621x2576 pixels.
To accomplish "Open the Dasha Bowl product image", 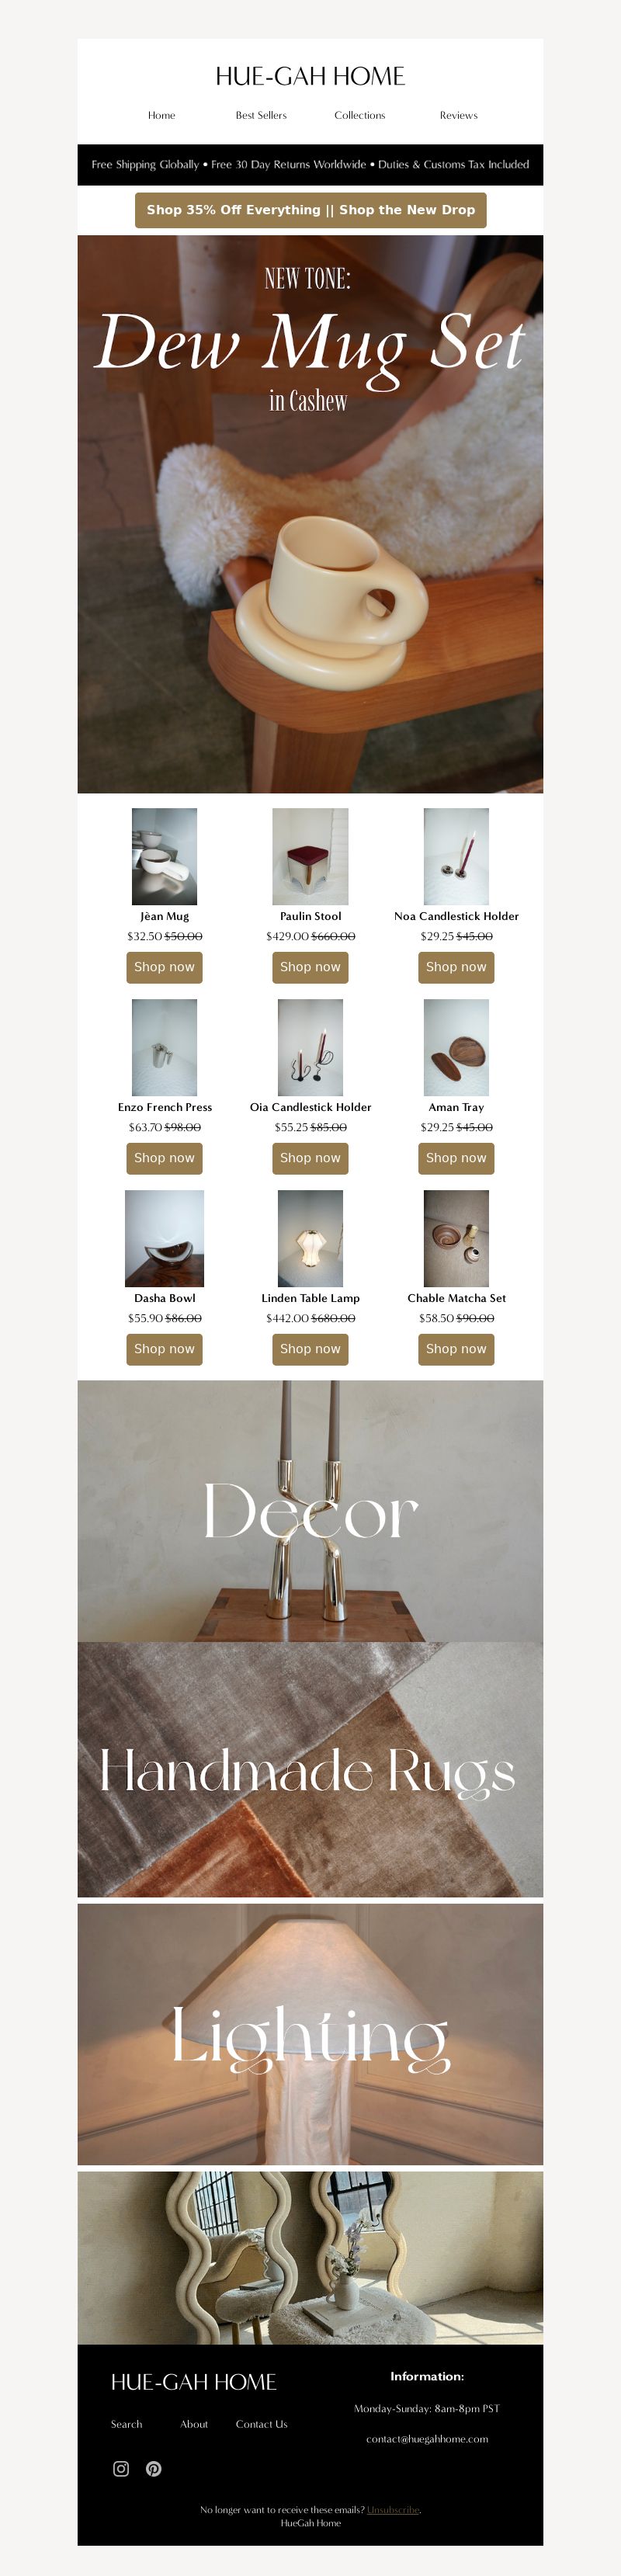I will (x=165, y=1238).
